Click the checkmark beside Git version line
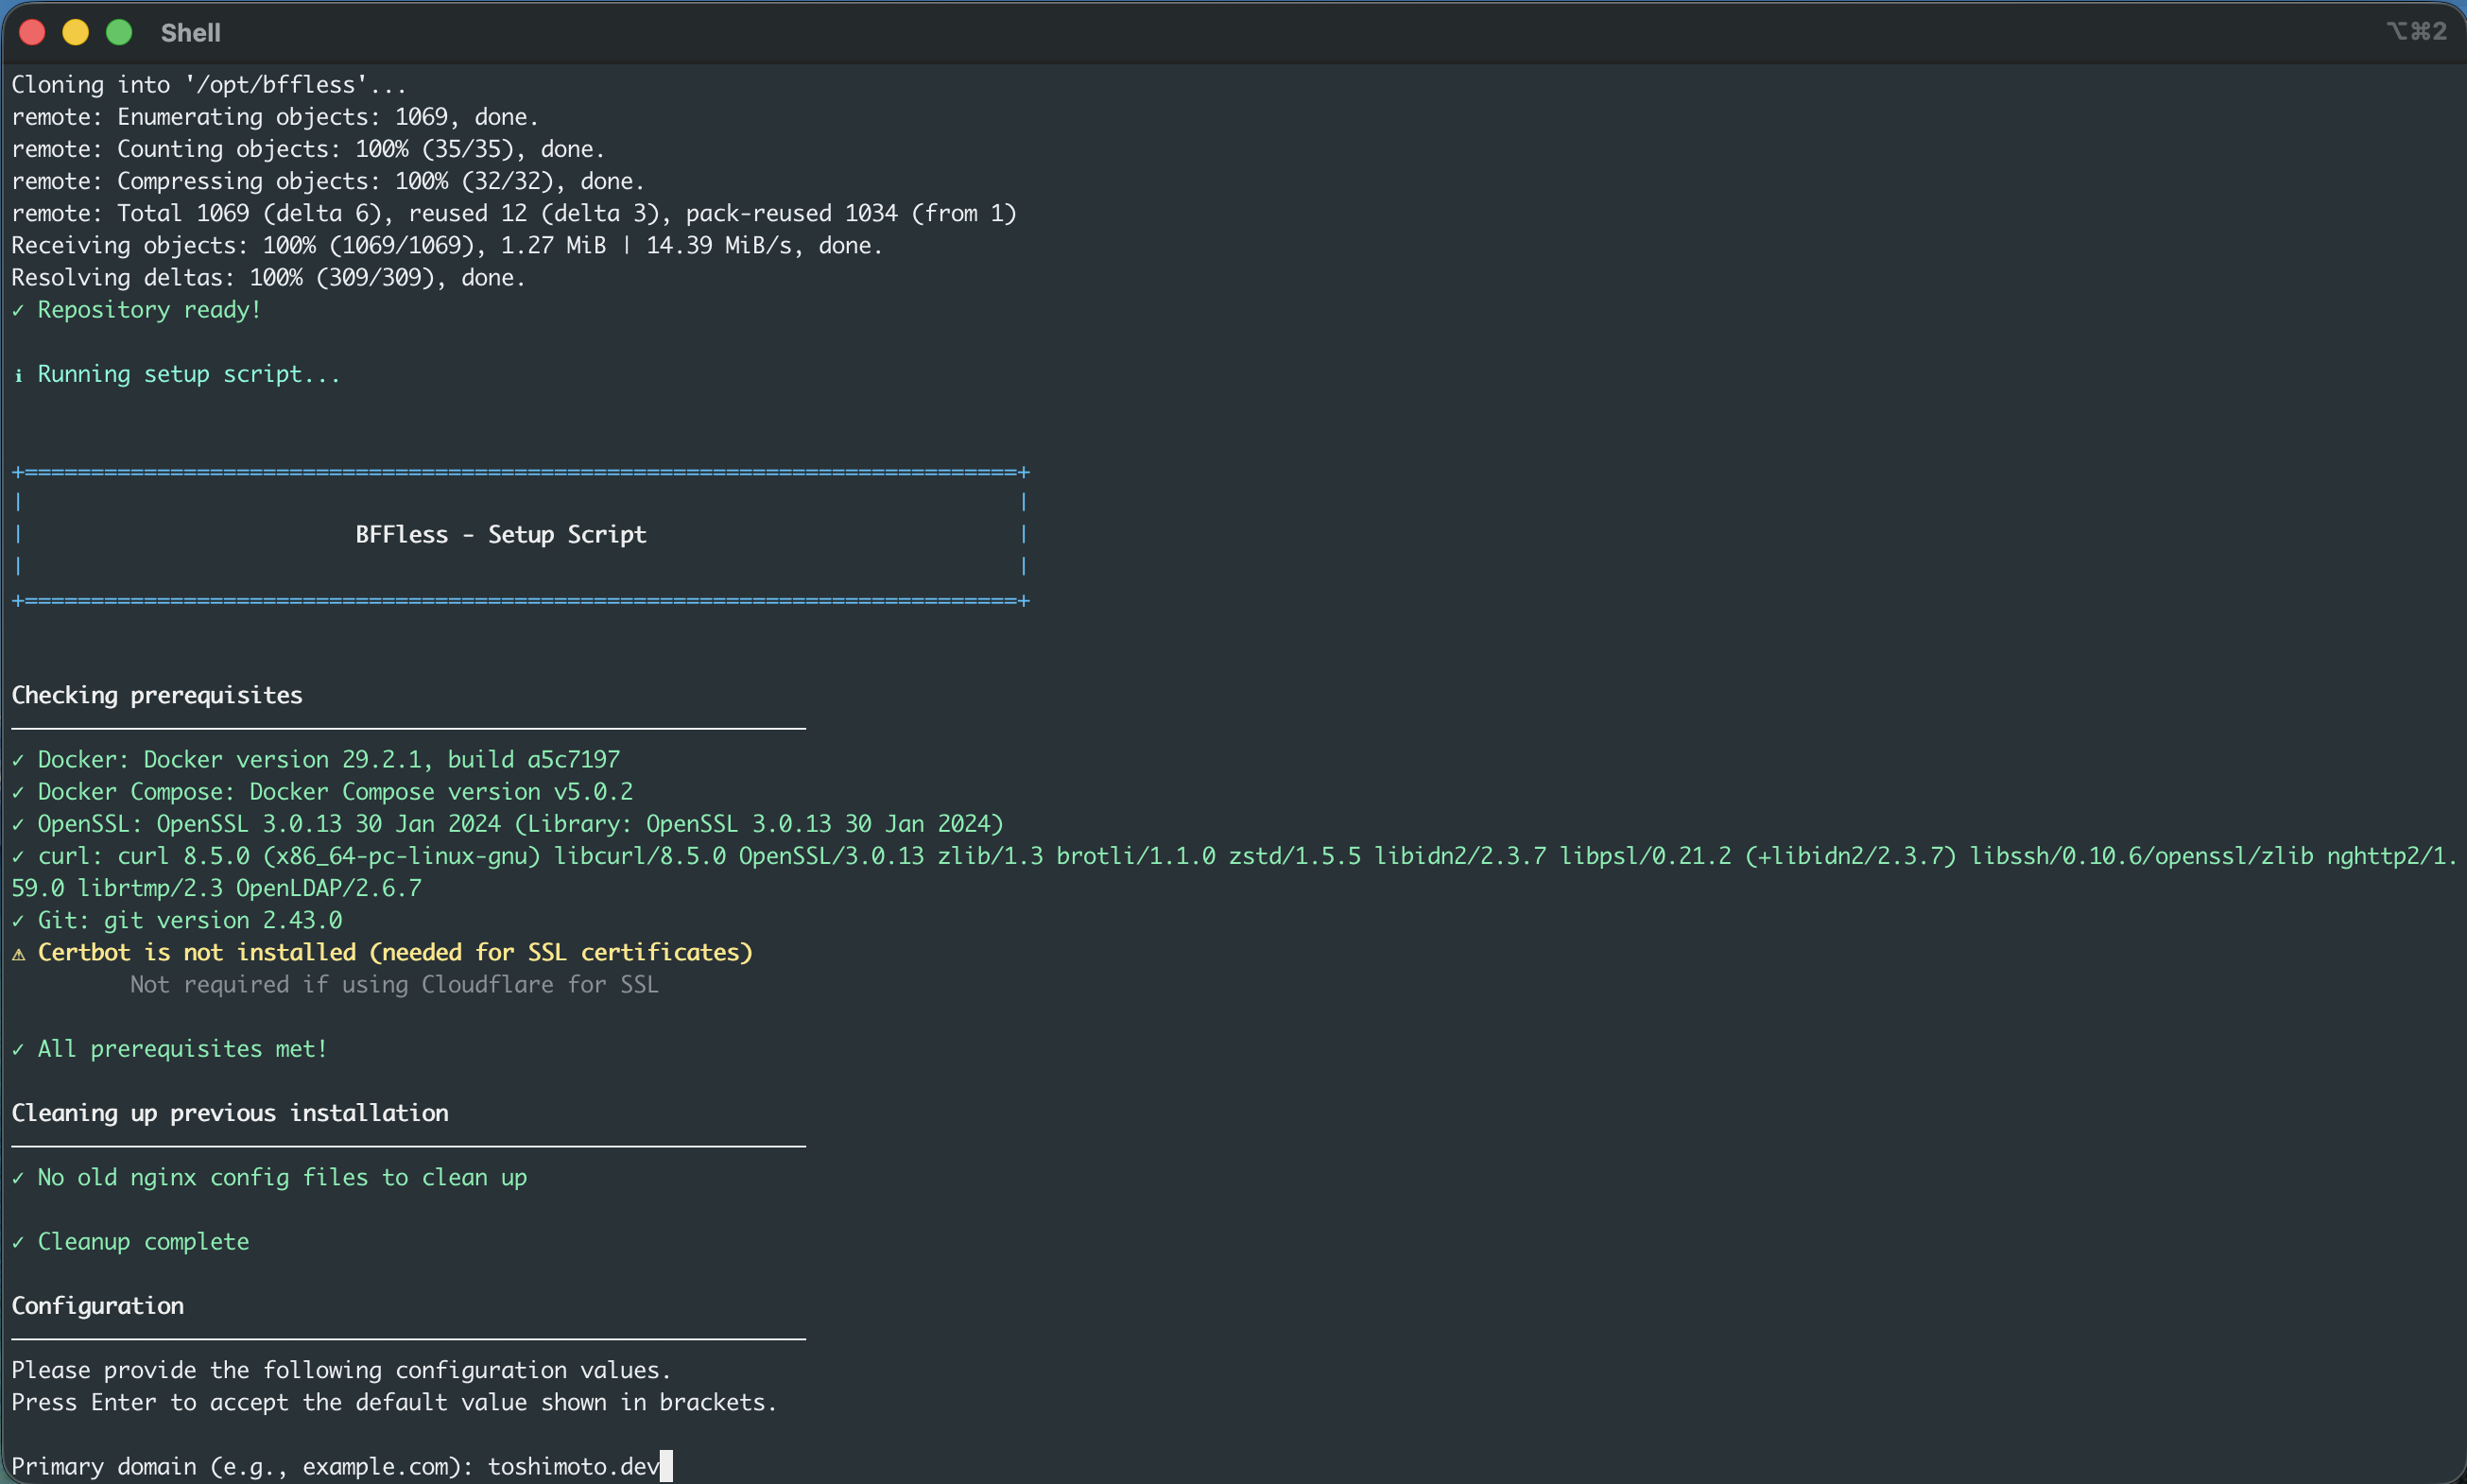The height and width of the screenshot is (1484, 2467). (x=18, y=921)
